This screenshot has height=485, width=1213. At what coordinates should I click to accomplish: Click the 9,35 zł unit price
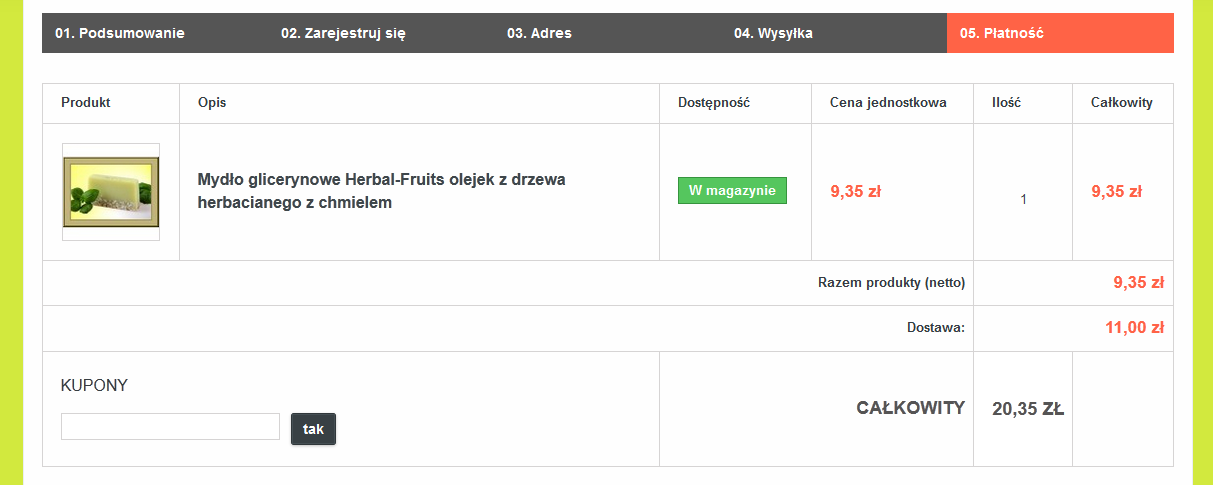click(855, 191)
